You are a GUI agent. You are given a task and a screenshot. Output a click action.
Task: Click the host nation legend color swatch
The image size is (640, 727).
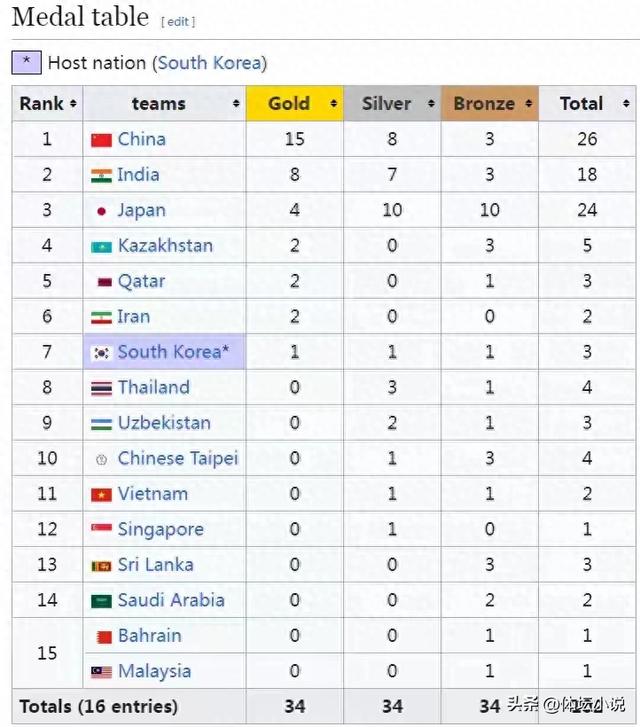(x=26, y=63)
